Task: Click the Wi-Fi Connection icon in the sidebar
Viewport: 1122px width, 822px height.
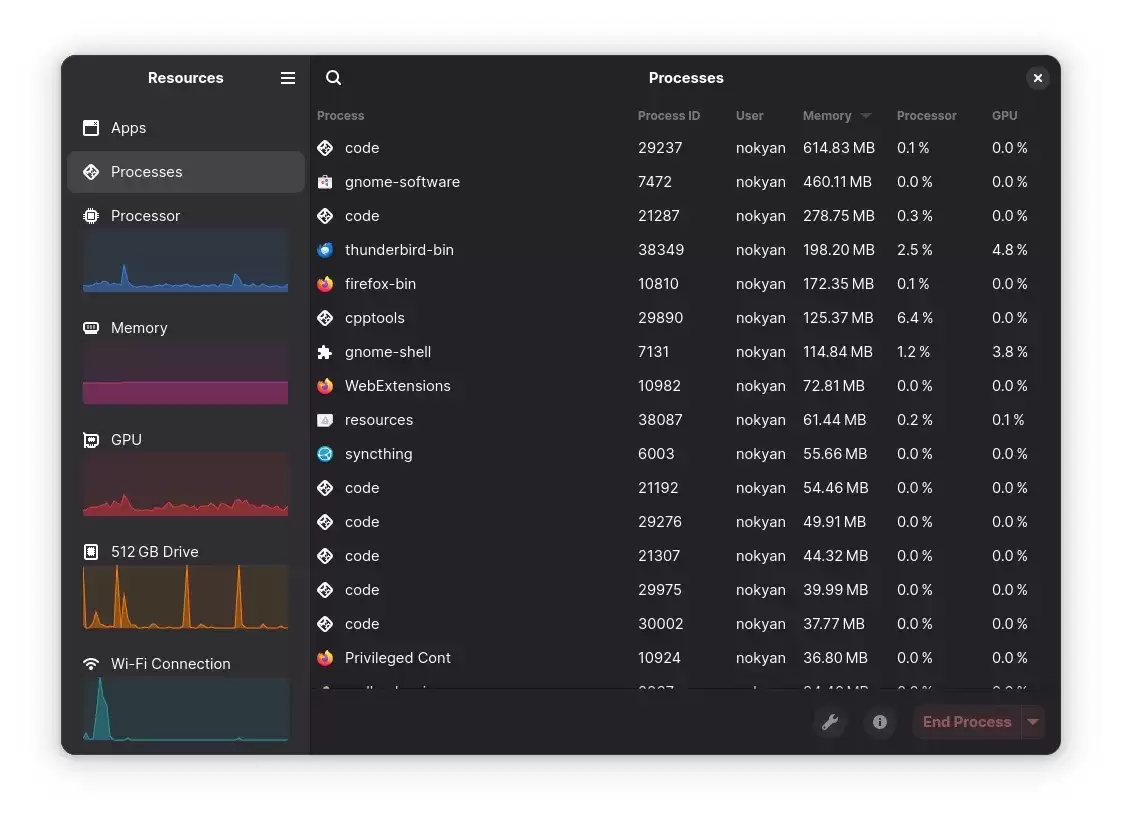Action: pos(91,663)
